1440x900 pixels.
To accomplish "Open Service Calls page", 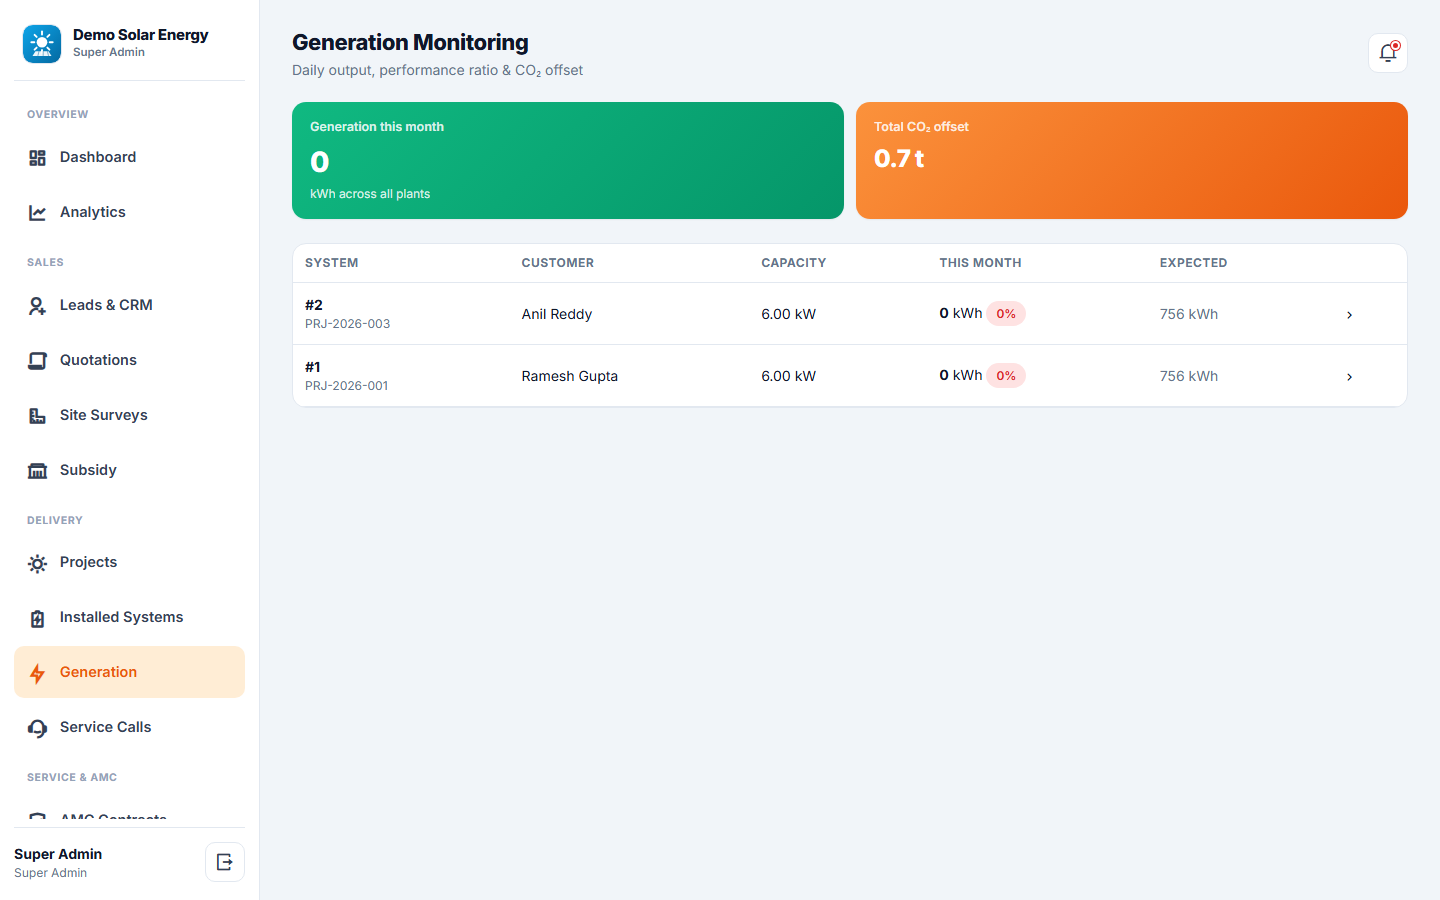I will 129,728.
